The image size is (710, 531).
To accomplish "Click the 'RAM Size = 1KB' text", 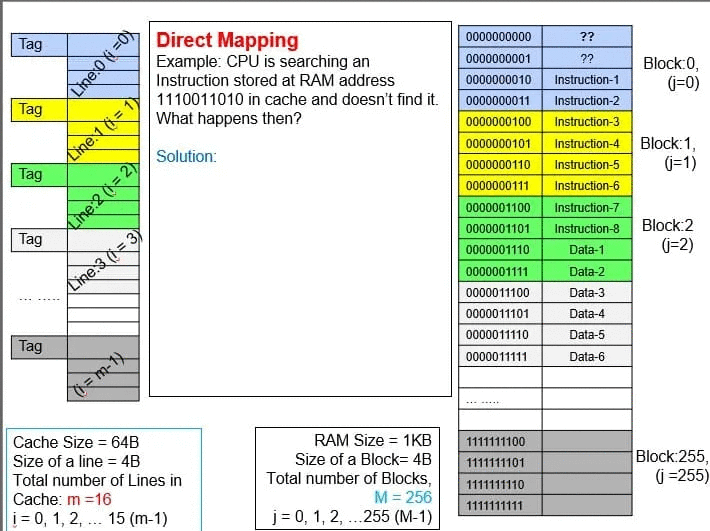I will [373, 440].
